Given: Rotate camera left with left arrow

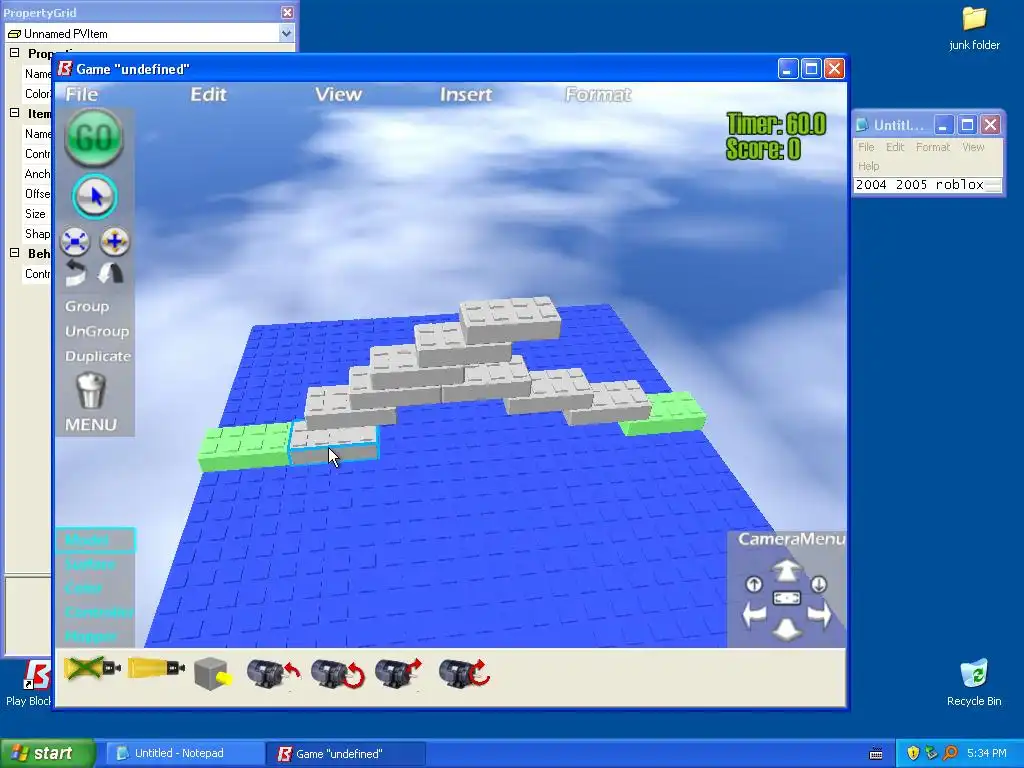Looking at the screenshot, I should [x=754, y=615].
